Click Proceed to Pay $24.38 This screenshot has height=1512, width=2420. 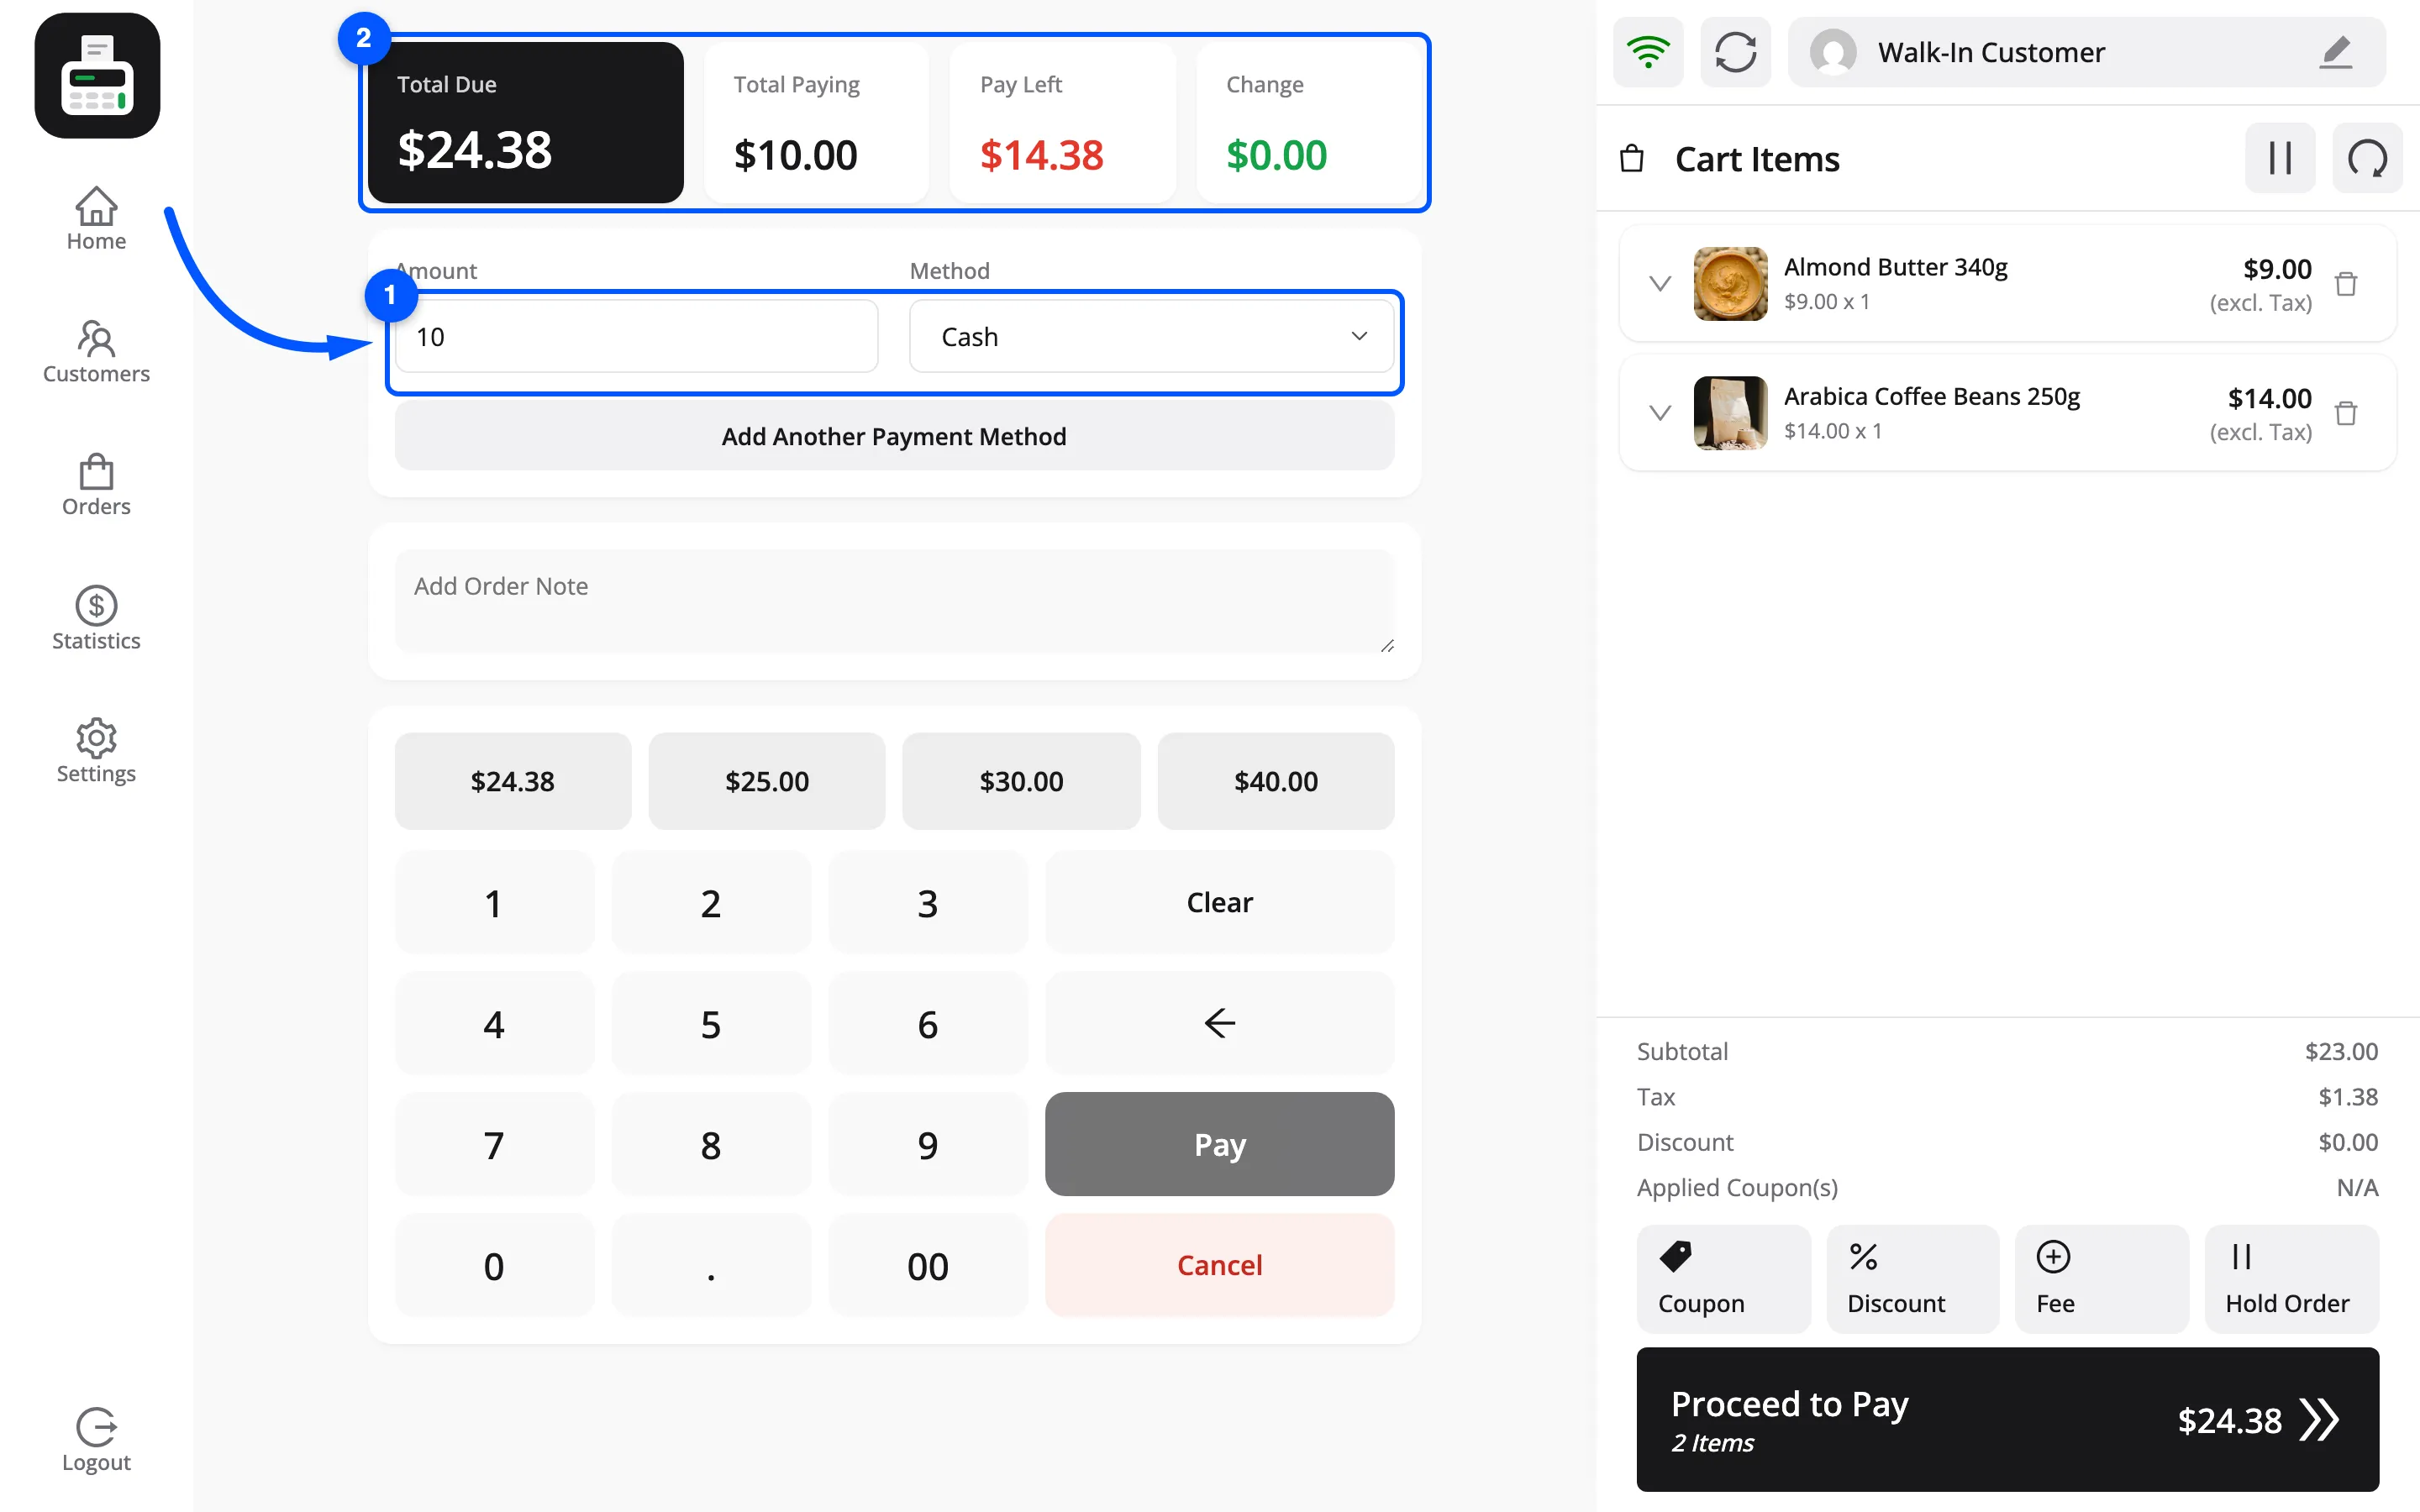point(2007,1419)
